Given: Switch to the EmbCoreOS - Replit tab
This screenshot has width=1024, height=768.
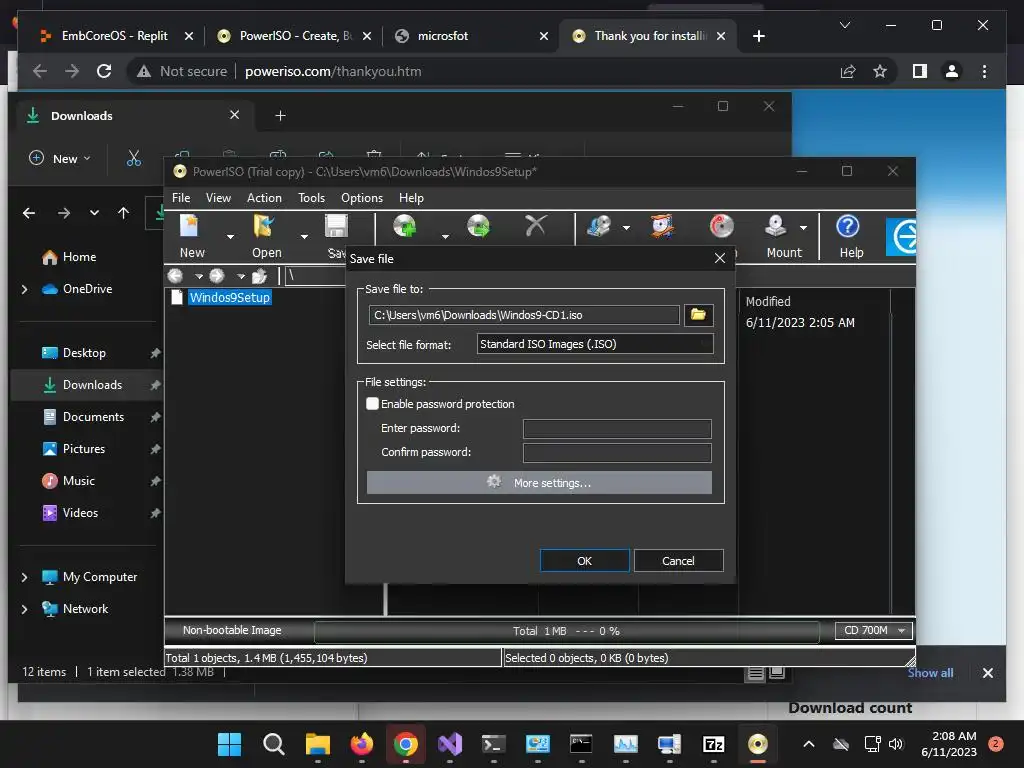Looking at the screenshot, I should coord(115,36).
